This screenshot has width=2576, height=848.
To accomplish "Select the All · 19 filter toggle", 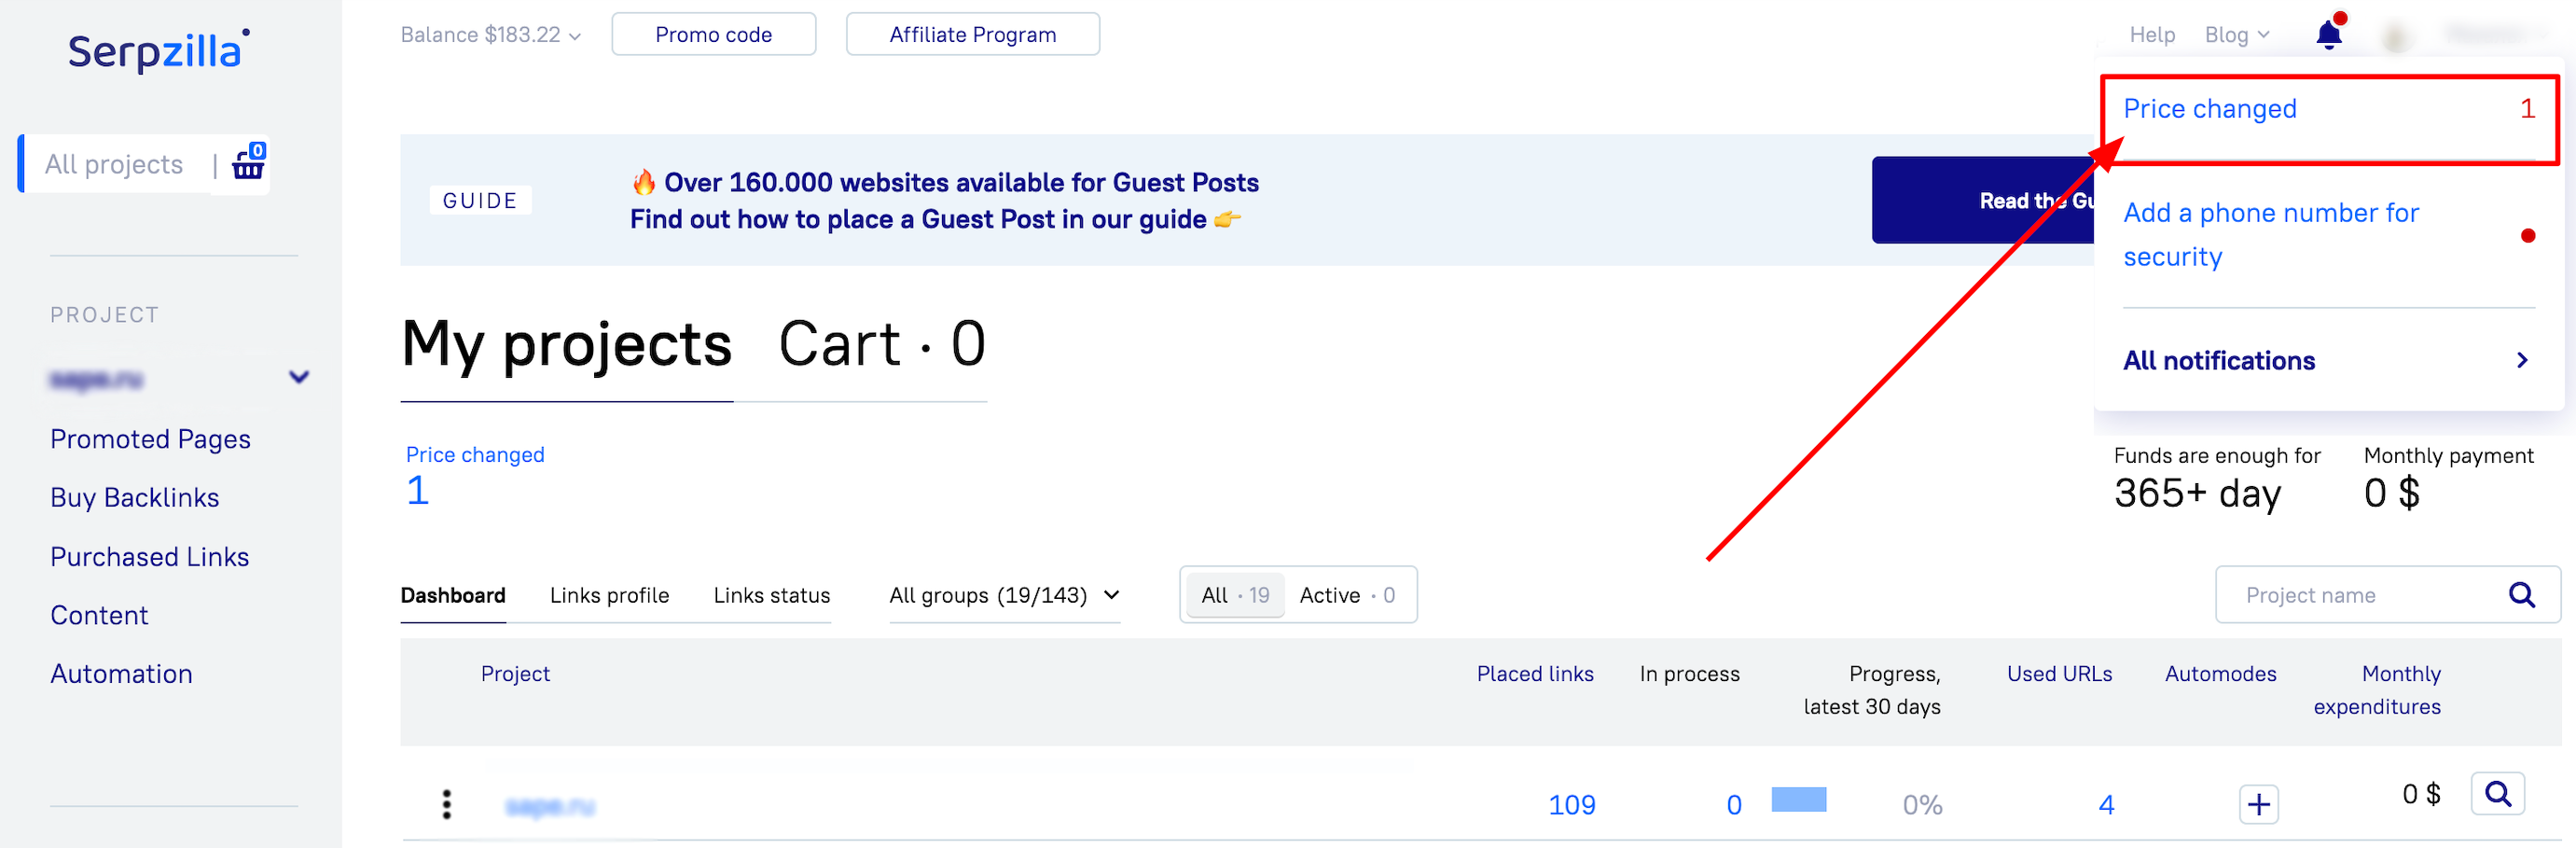I will tap(1235, 595).
